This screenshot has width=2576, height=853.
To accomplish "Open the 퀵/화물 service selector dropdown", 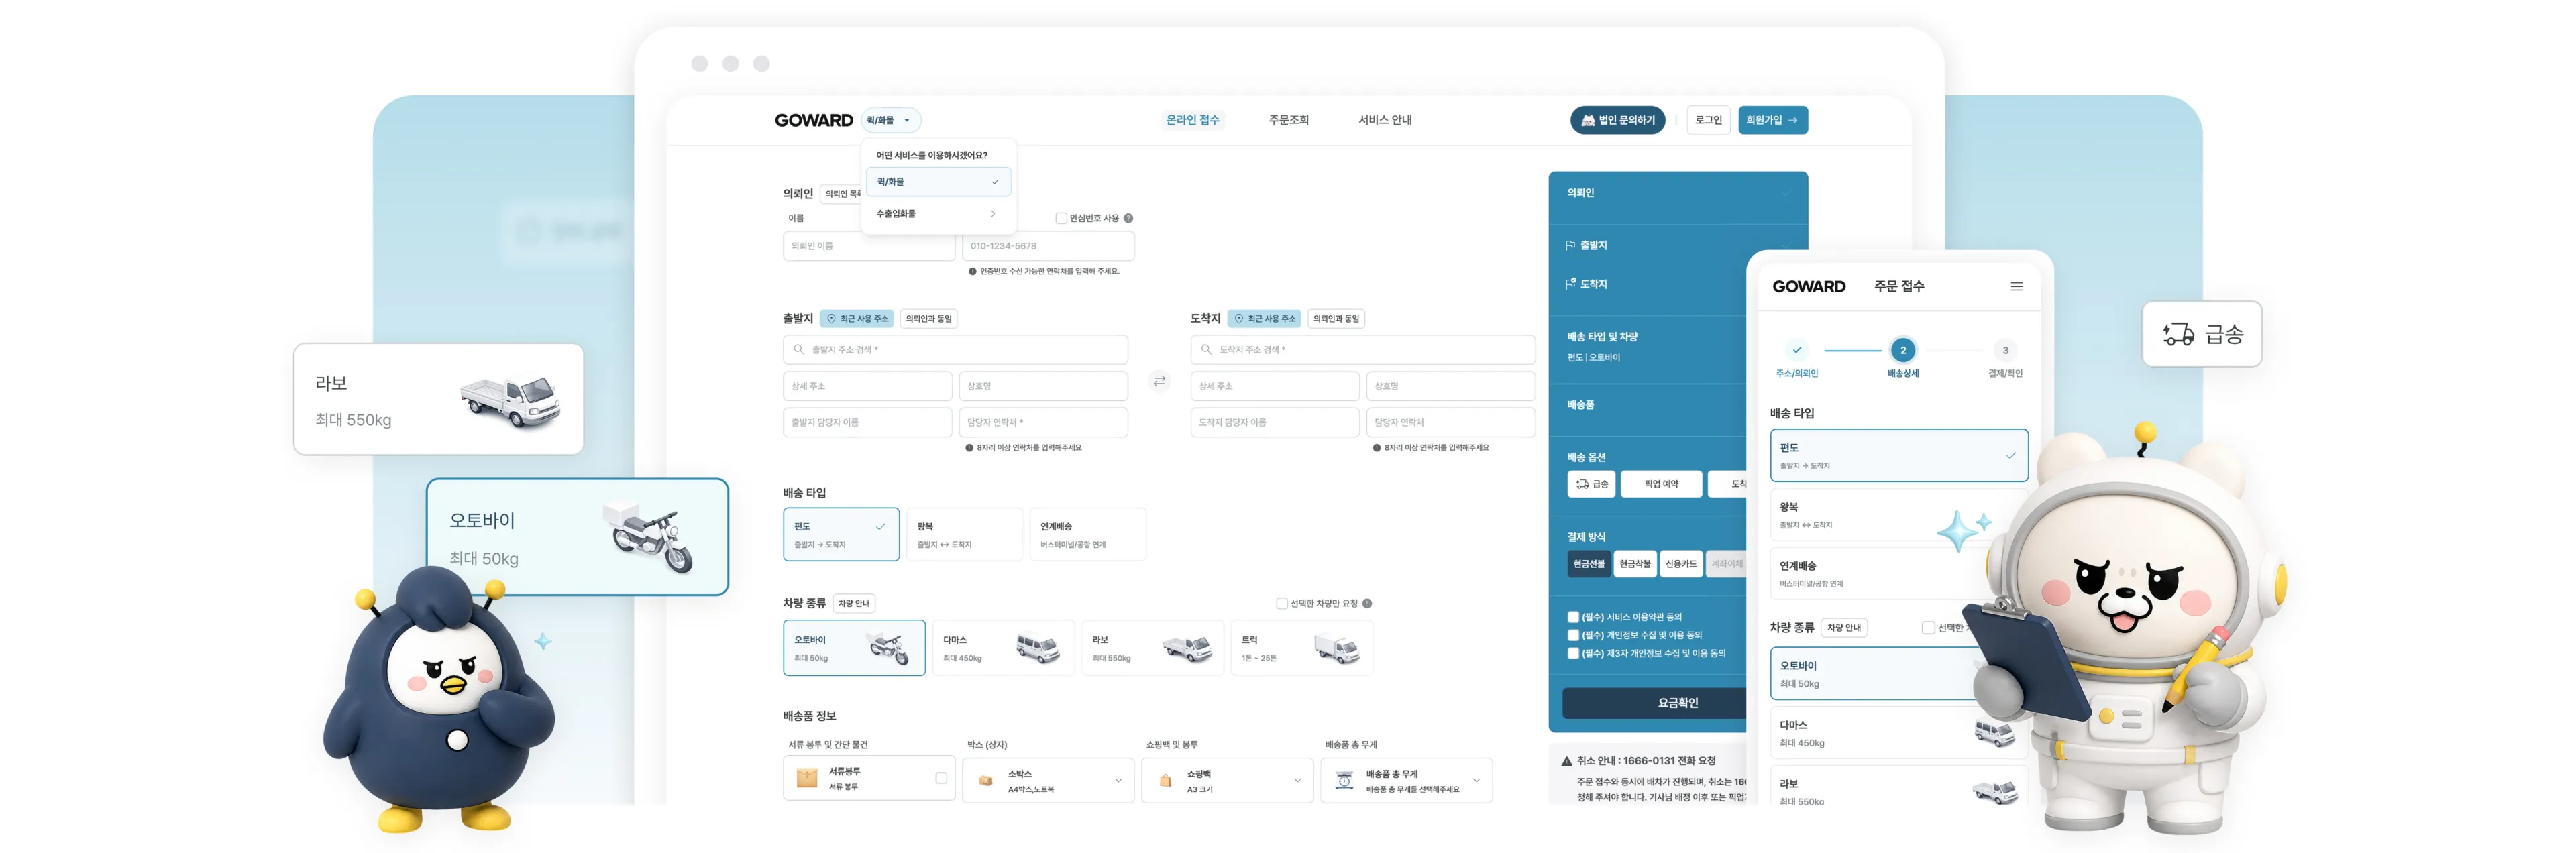I will pyautogui.click(x=890, y=120).
